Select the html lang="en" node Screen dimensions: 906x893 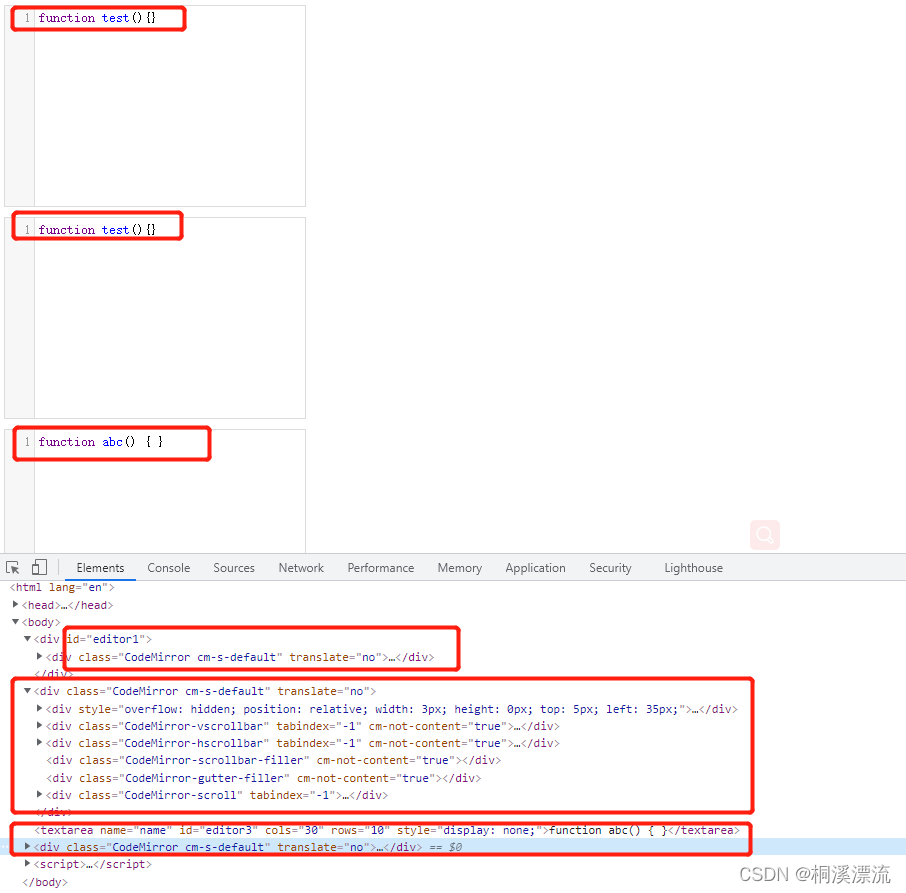62,587
